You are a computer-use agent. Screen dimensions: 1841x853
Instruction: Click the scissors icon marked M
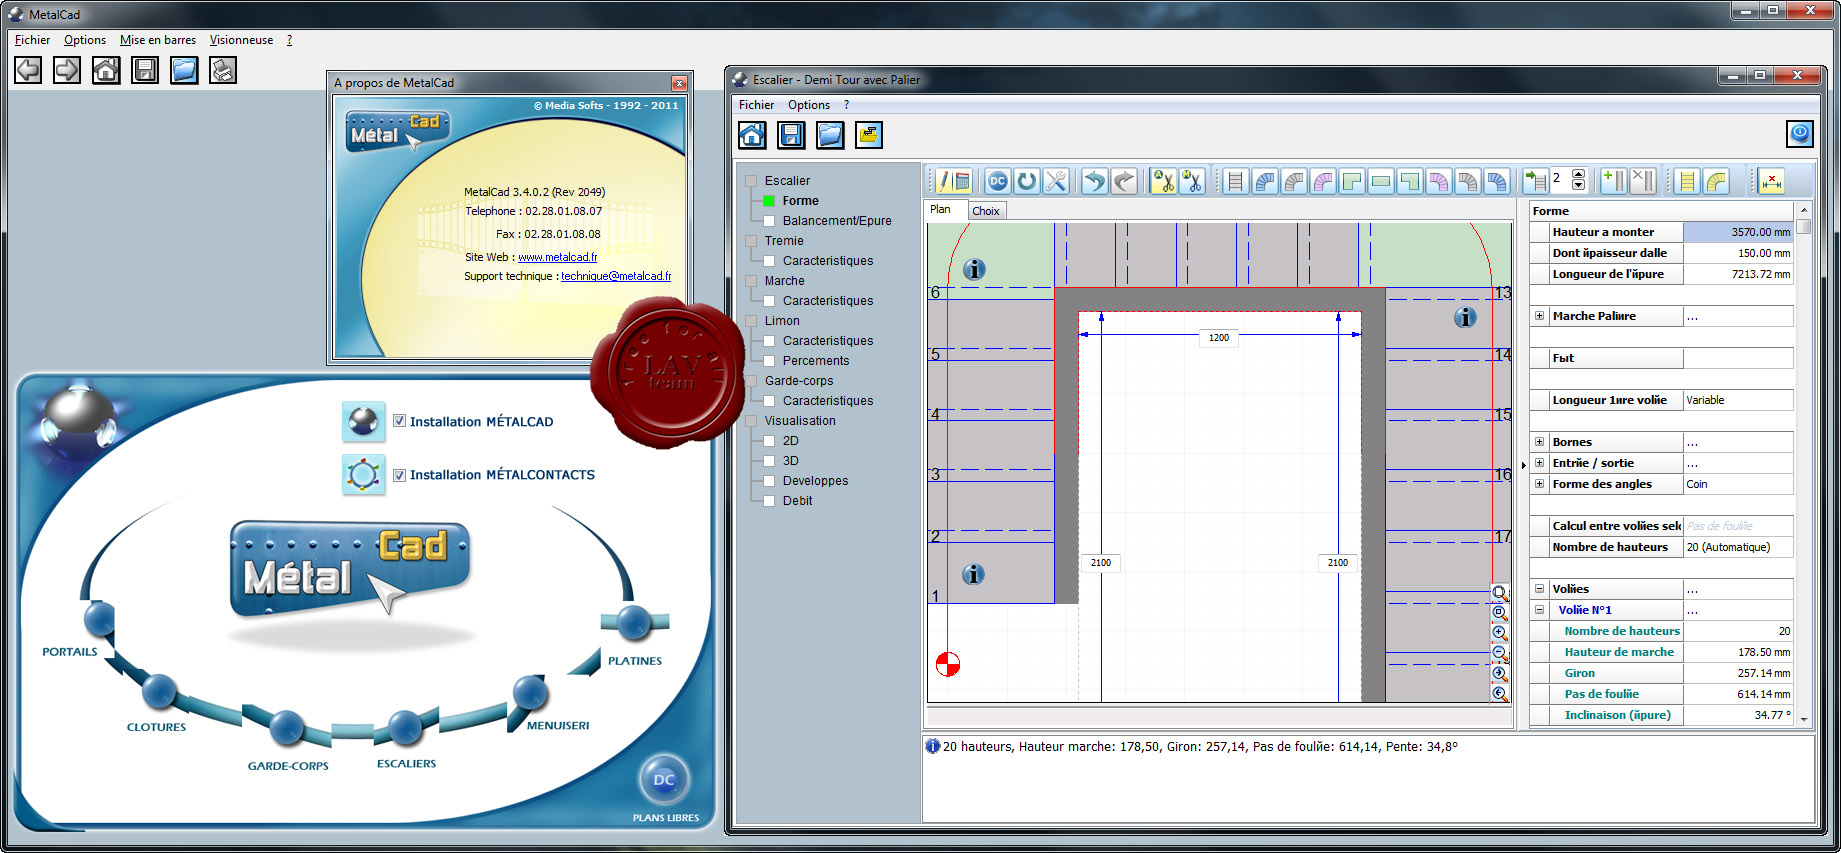pos(1192,181)
